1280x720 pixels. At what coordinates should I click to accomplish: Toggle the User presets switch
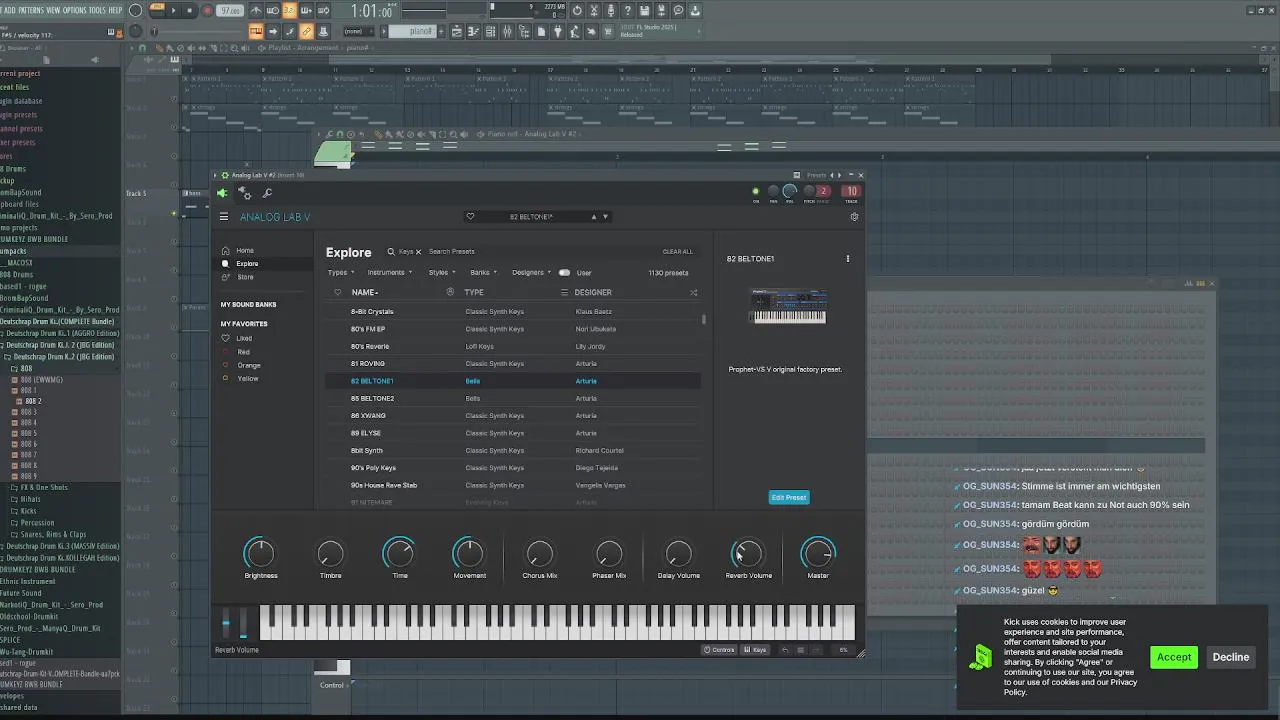click(564, 273)
